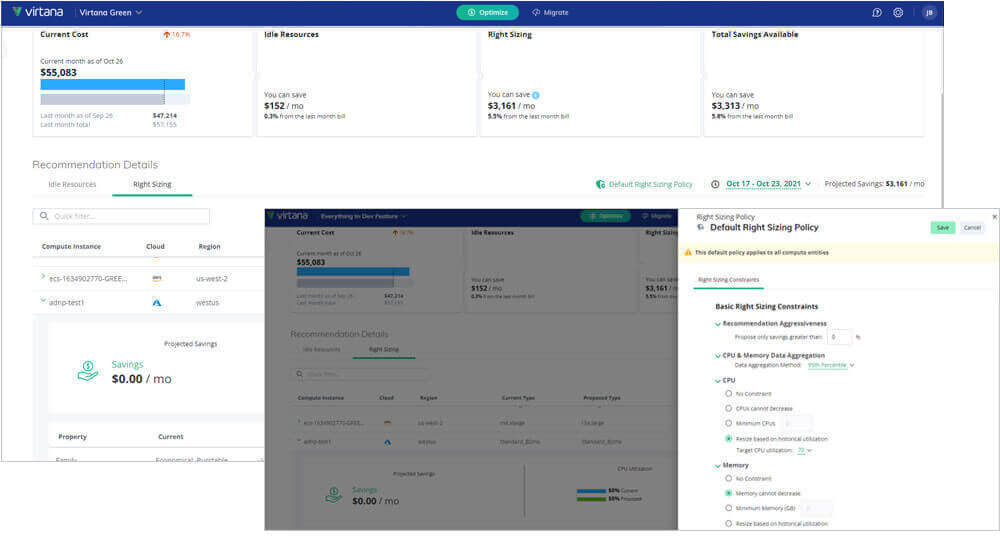The height and width of the screenshot is (559, 1000).
Task: Open the settings gear in top bar
Action: [x=898, y=12]
